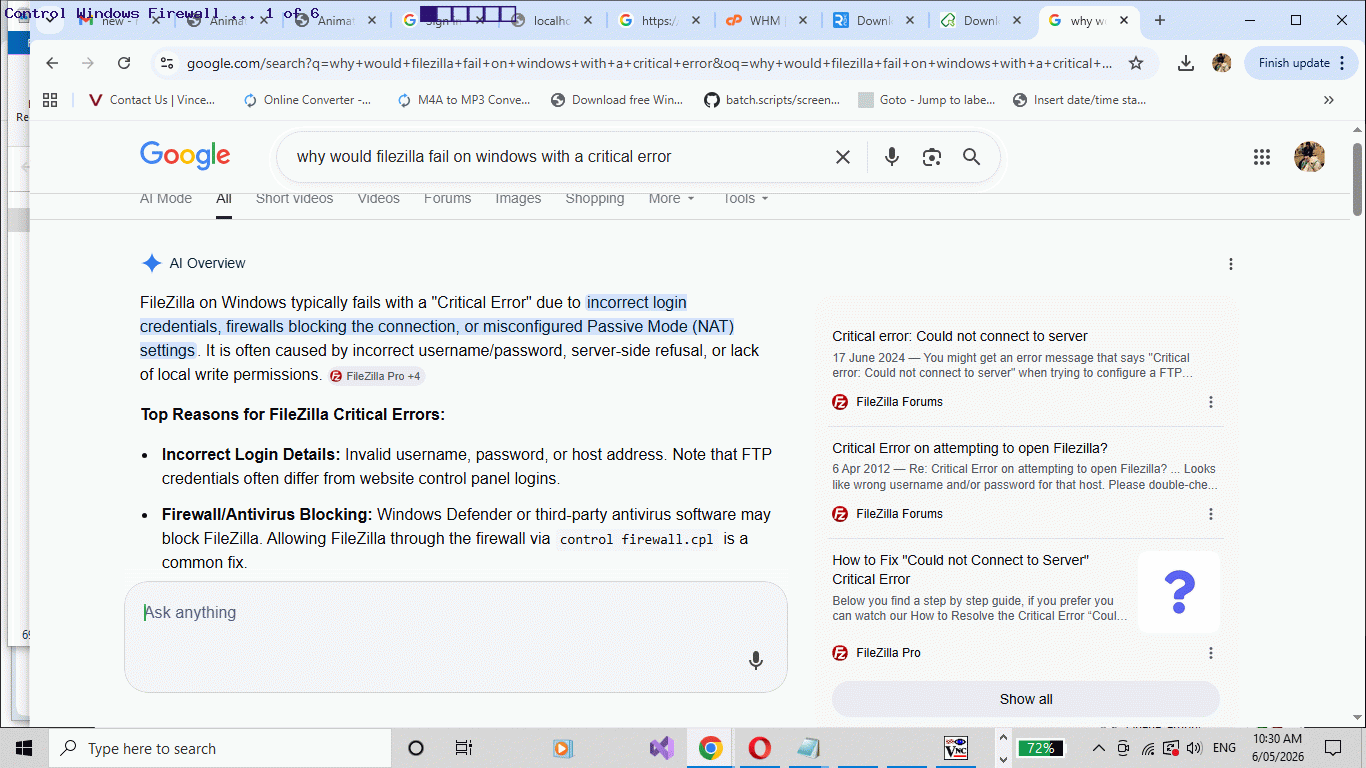Image resolution: width=1366 pixels, height=768 pixels.
Task: Search by image with Google Lens icon
Action: [x=932, y=157]
